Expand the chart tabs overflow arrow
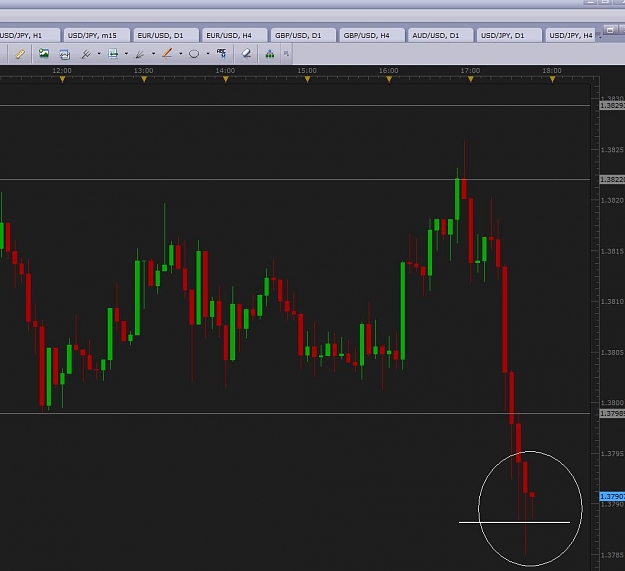Image resolution: width=625 pixels, height=571 pixels. tap(600, 37)
